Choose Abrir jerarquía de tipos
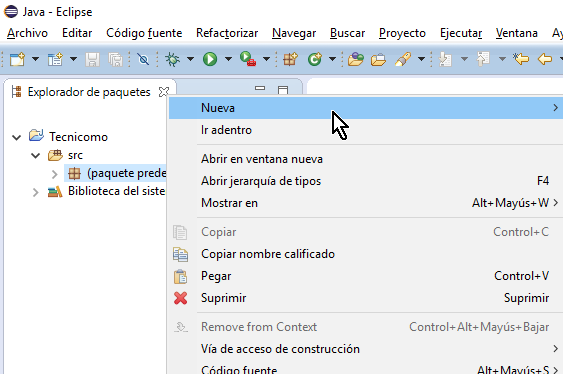Image resolution: width=563 pixels, height=374 pixels. click(x=366, y=181)
